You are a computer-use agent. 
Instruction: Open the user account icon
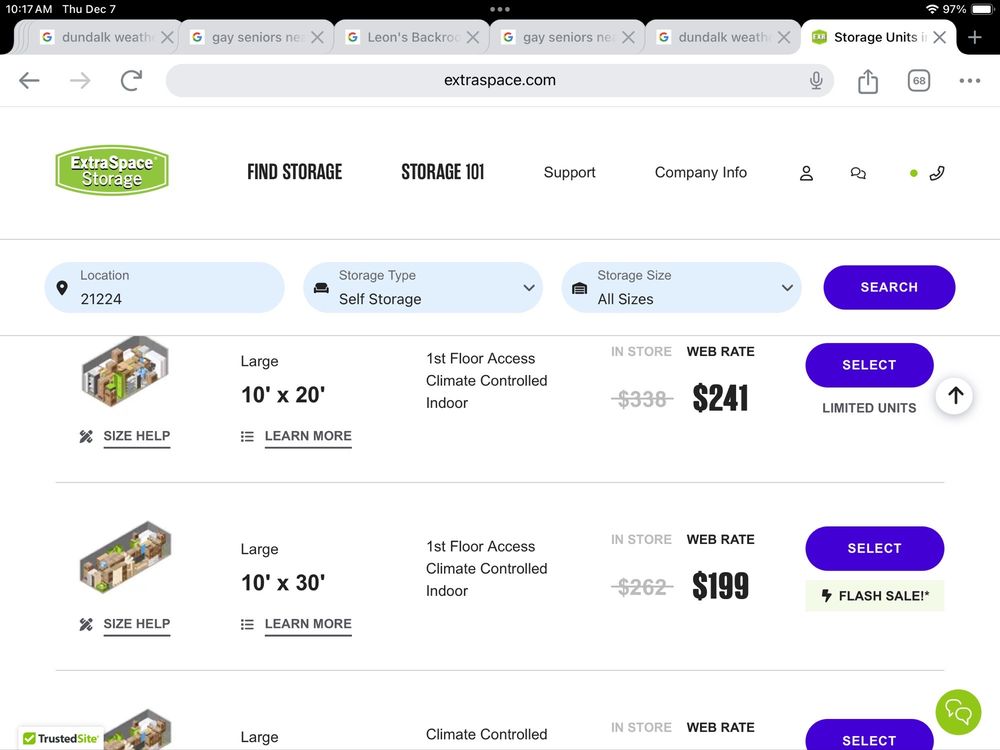click(806, 173)
